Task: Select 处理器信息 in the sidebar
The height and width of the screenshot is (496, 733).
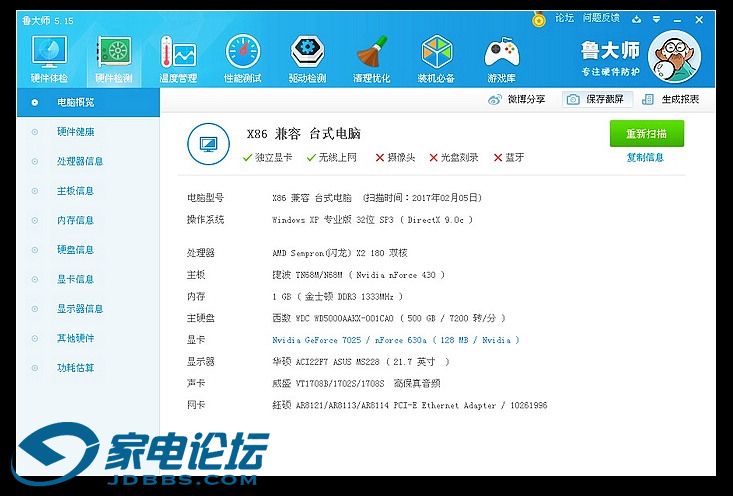Action: tap(80, 161)
